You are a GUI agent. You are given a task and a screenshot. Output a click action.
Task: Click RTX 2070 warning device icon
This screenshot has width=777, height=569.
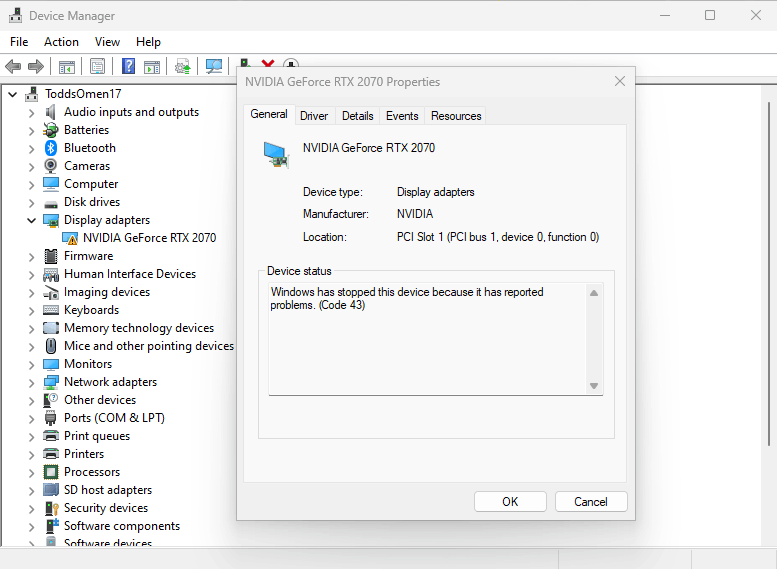[x=70, y=238]
